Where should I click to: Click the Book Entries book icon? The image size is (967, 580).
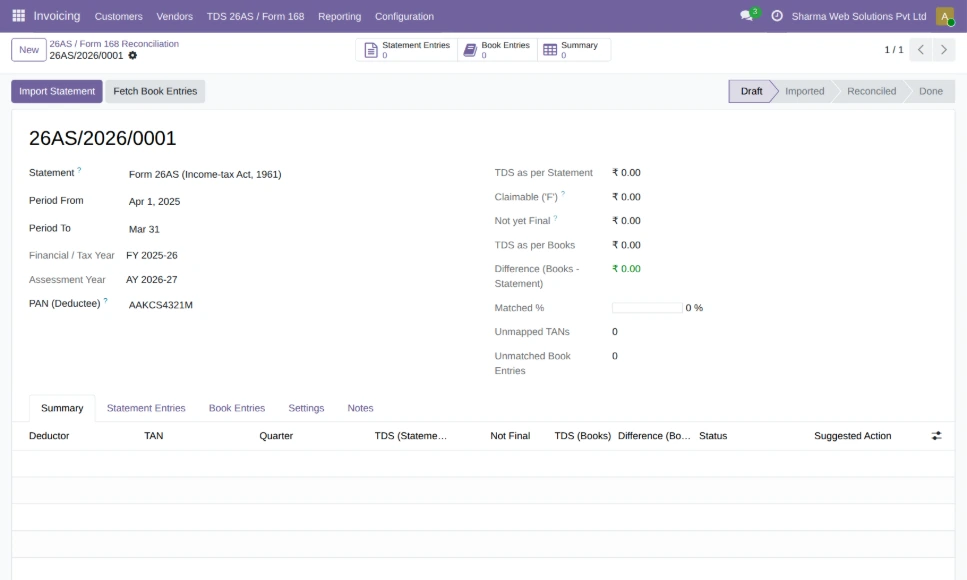pos(470,50)
